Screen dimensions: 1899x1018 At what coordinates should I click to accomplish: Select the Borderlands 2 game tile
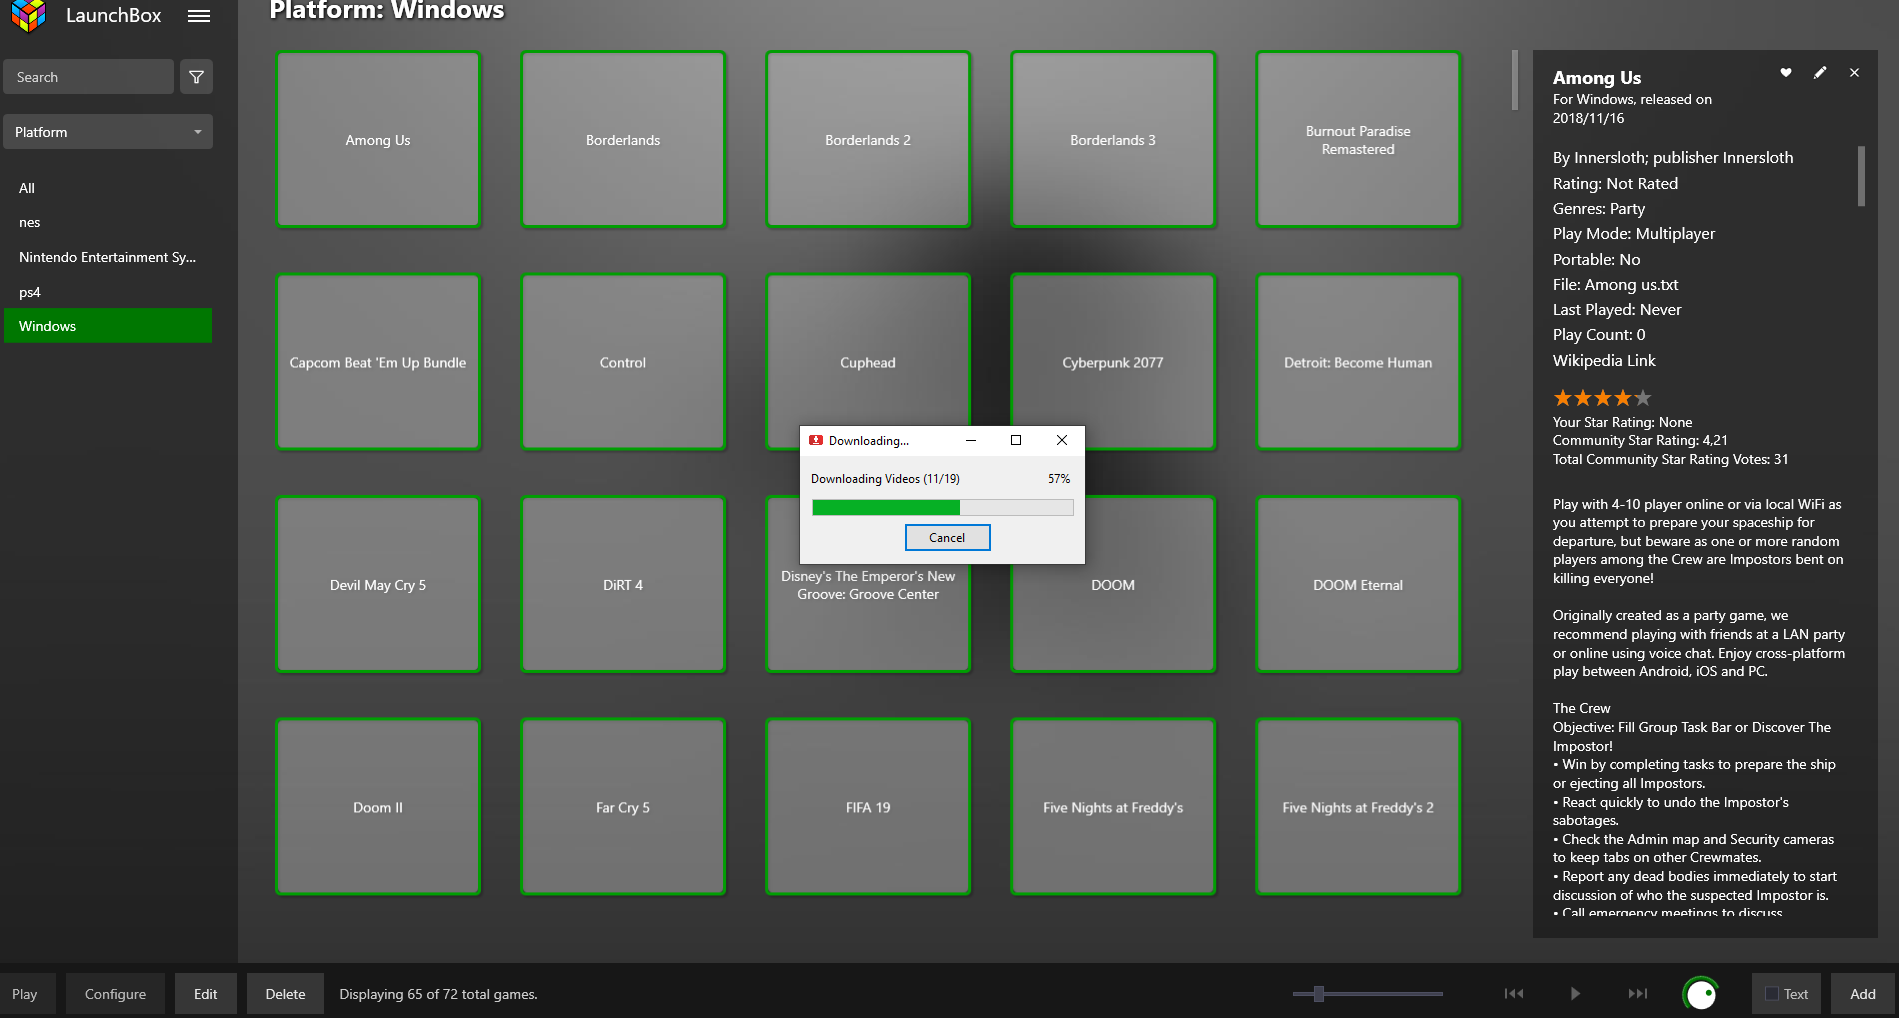pos(868,140)
